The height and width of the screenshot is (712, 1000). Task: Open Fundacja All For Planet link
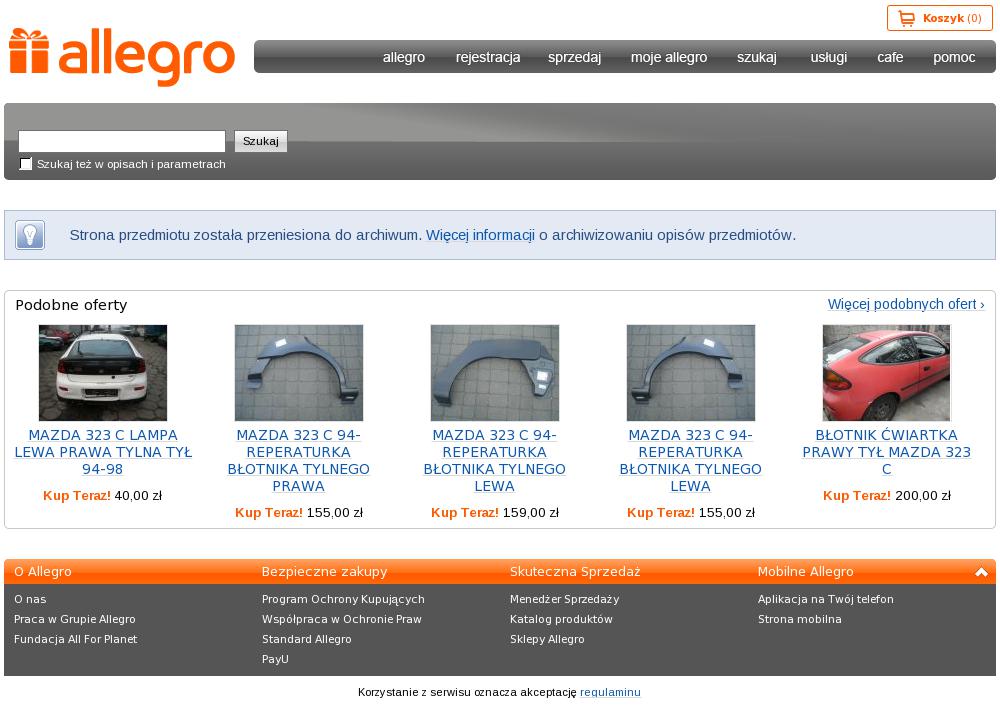(x=75, y=639)
